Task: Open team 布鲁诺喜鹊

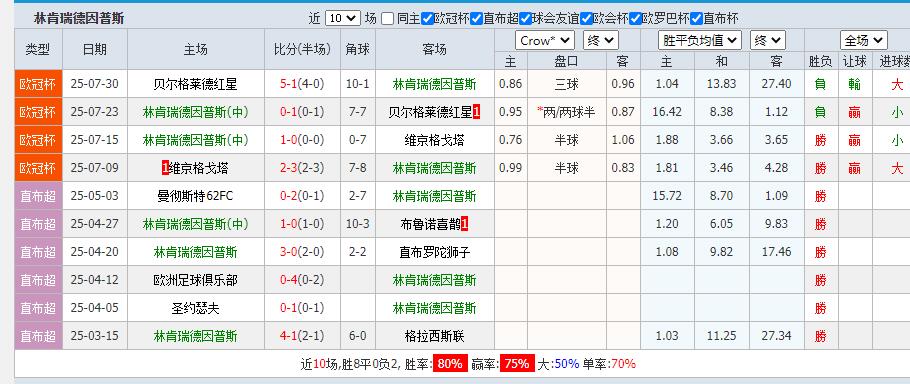Action: 431,224
